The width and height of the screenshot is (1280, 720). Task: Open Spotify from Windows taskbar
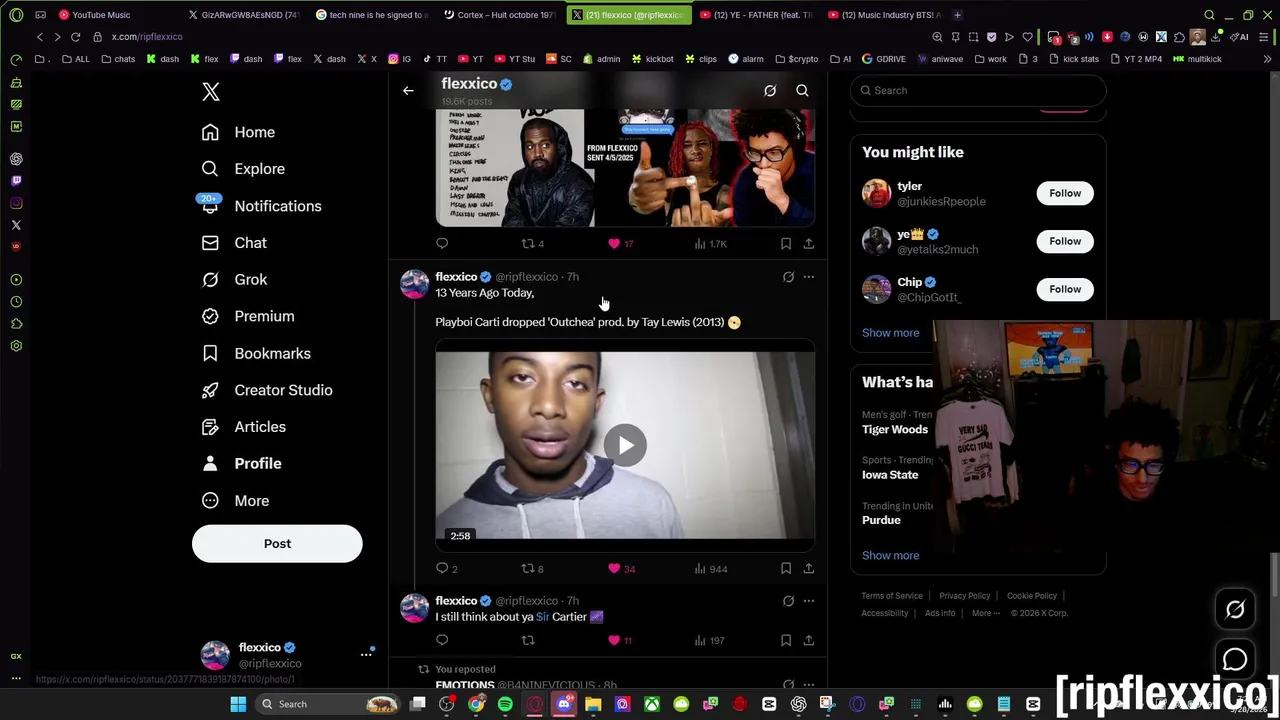pyautogui.click(x=505, y=704)
